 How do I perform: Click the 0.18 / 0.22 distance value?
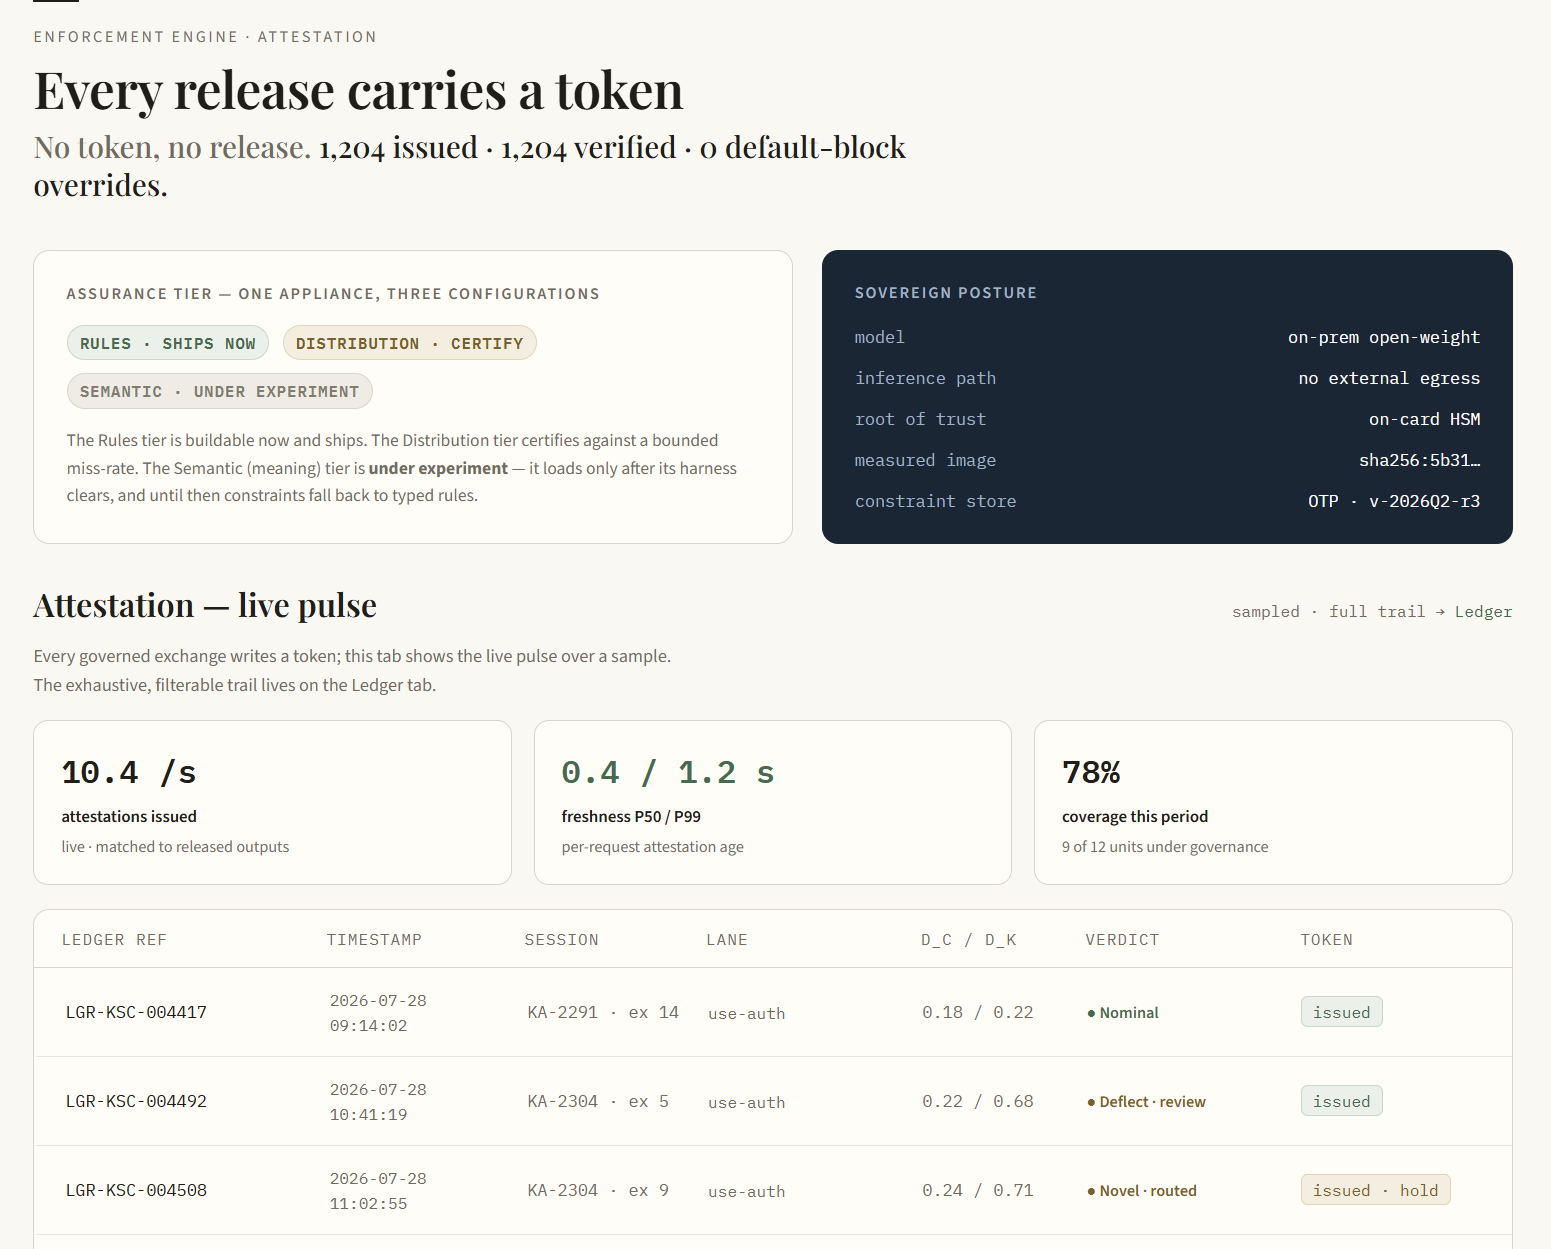point(978,1012)
